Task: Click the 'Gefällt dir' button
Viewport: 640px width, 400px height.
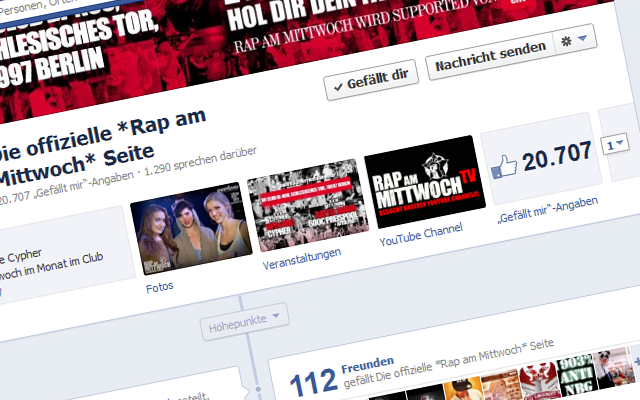Action: pyautogui.click(x=371, y=80)
